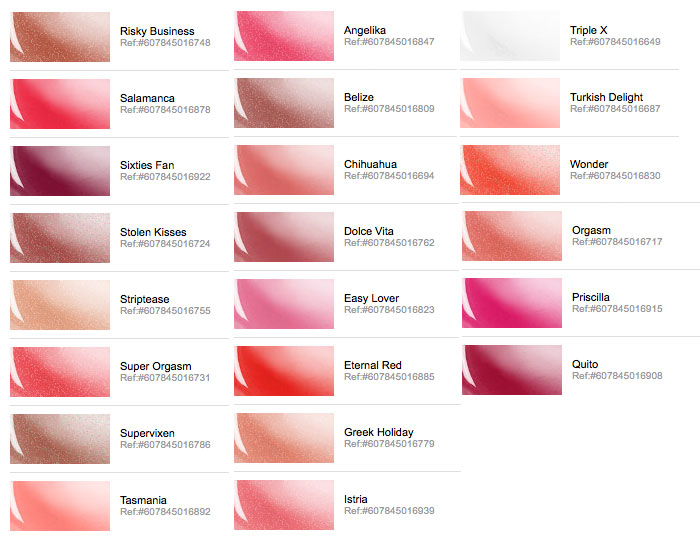Choose the Turkish Delight swatch
The height and width of the screenshot is (539, 700).
pos(510,103)
